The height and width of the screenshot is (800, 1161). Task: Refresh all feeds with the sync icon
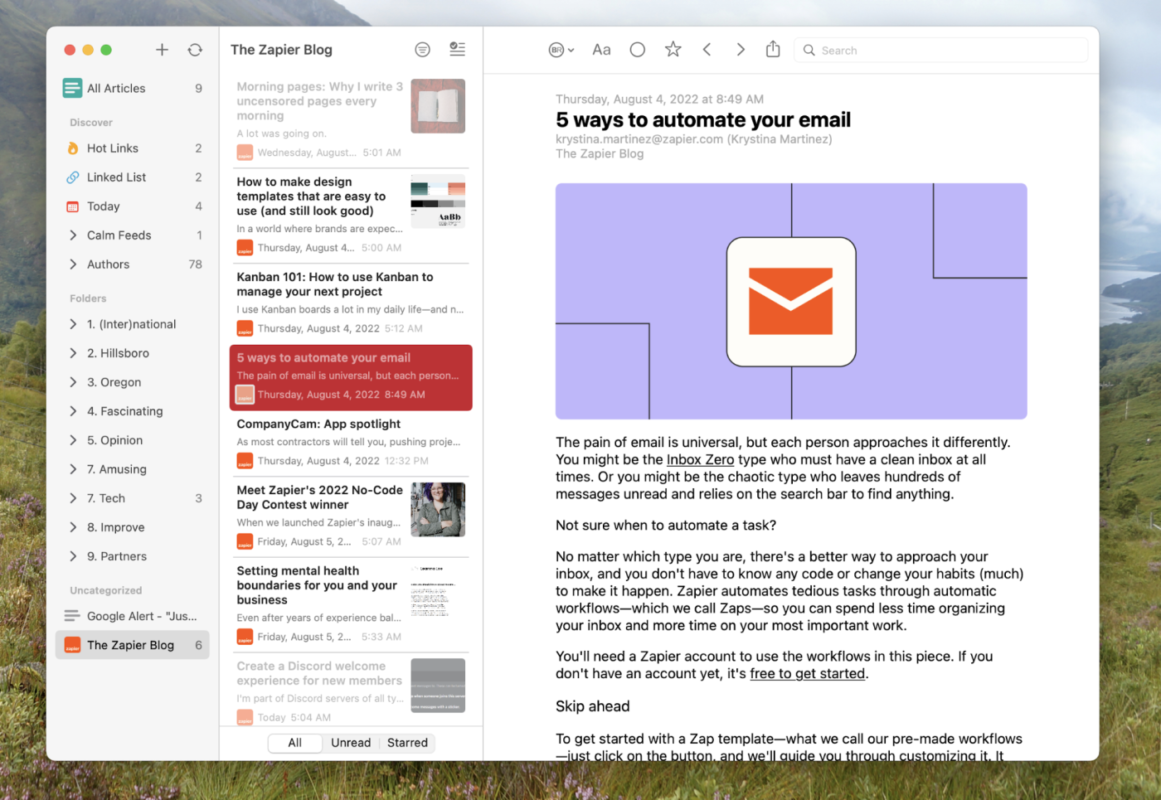[195, 50]
